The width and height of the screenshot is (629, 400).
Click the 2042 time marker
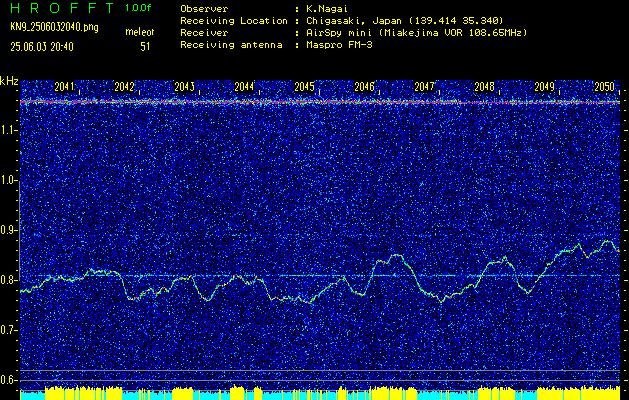click(124, 87)
